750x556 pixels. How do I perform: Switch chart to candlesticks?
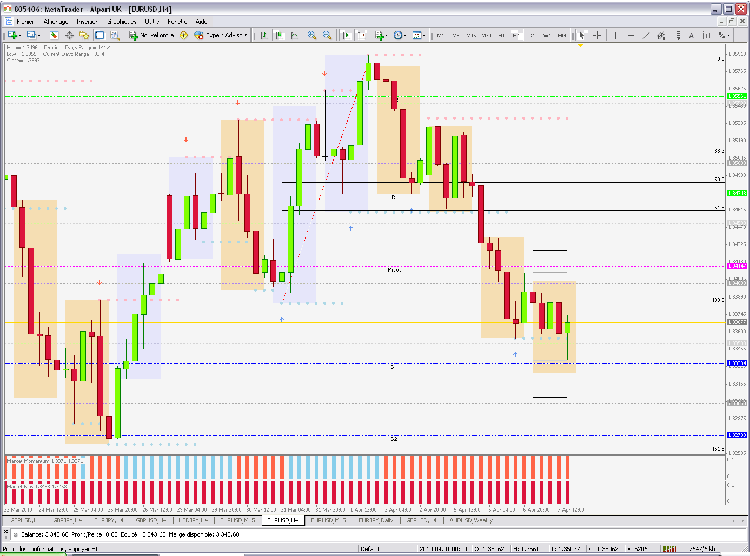(279, 35)
